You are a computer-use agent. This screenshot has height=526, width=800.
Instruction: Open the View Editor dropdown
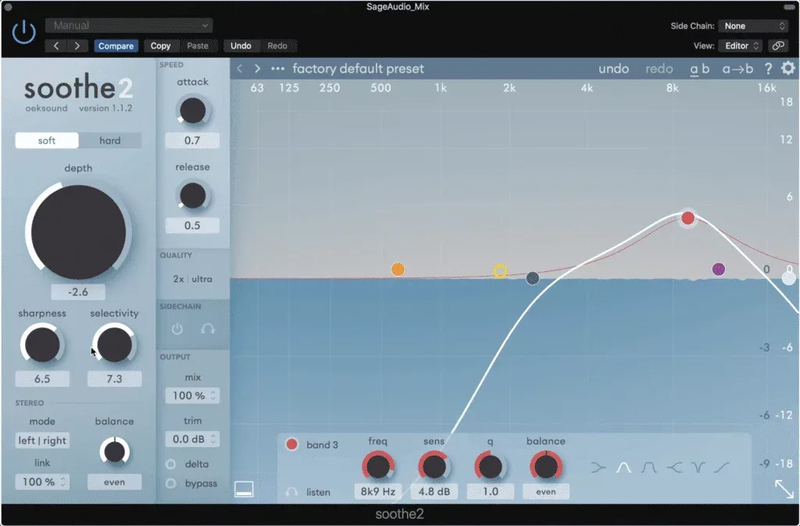click(x=741, y=46)
